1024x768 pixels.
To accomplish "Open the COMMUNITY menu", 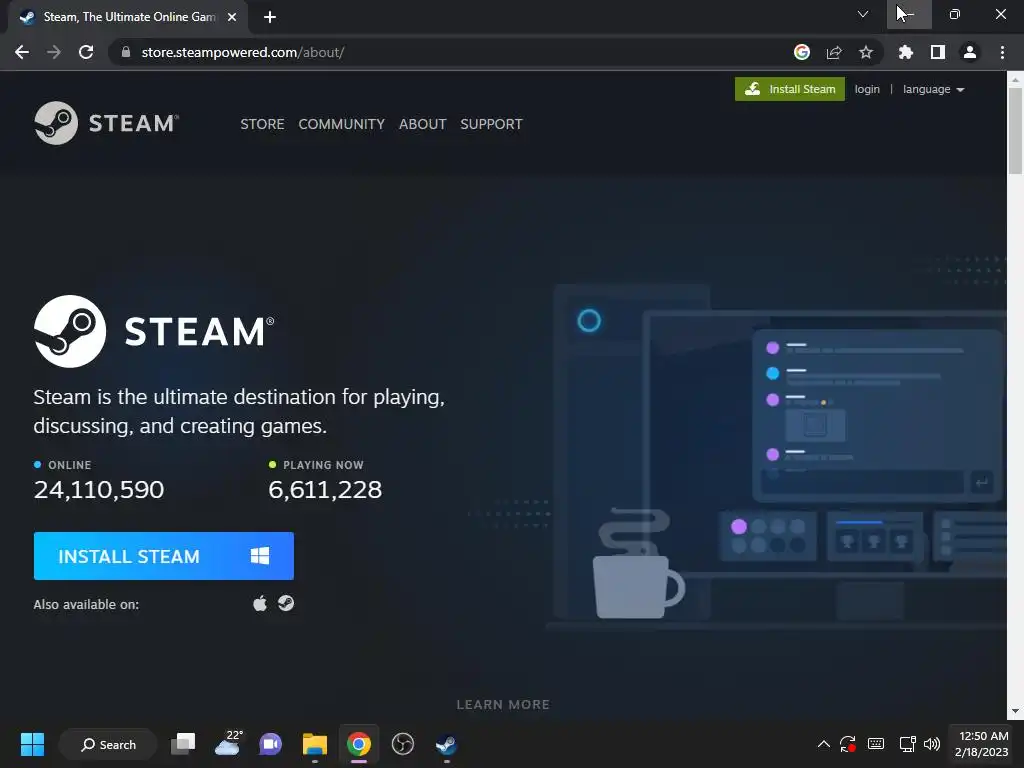I will [342, 124].
